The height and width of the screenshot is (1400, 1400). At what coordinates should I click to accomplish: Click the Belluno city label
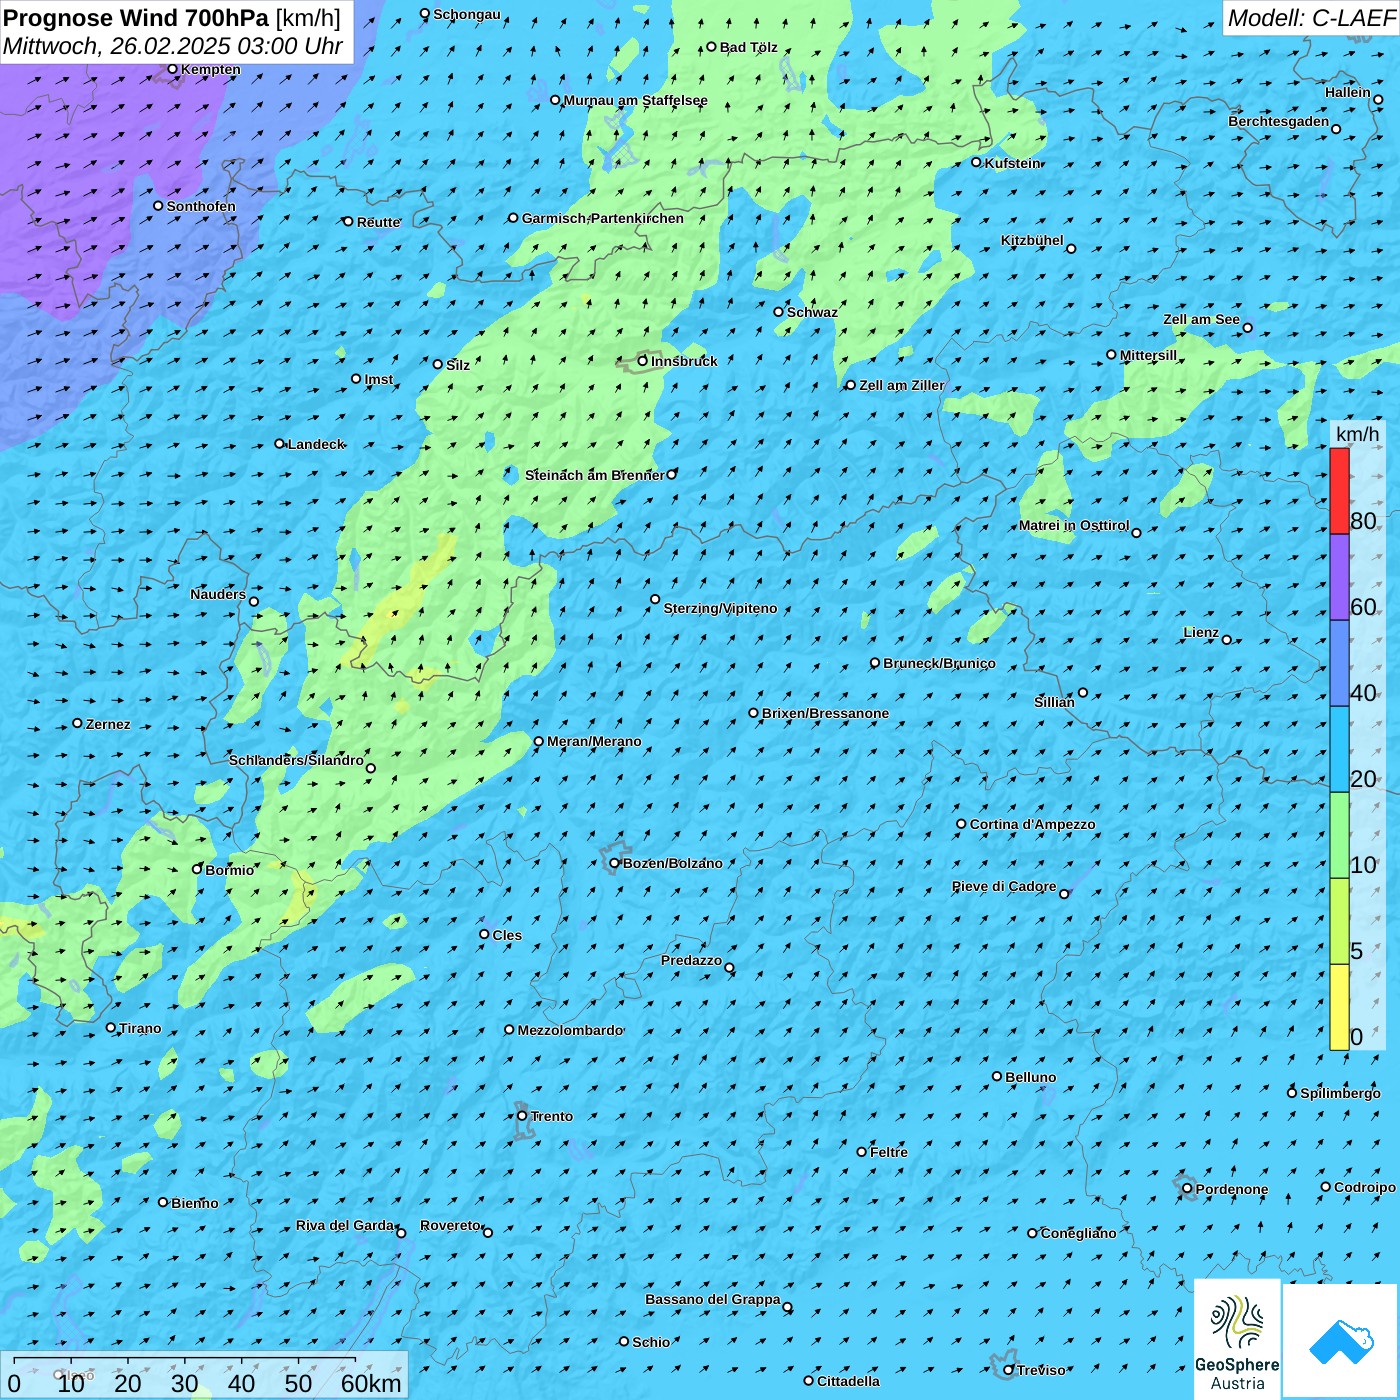[x=1030, y=1077]
